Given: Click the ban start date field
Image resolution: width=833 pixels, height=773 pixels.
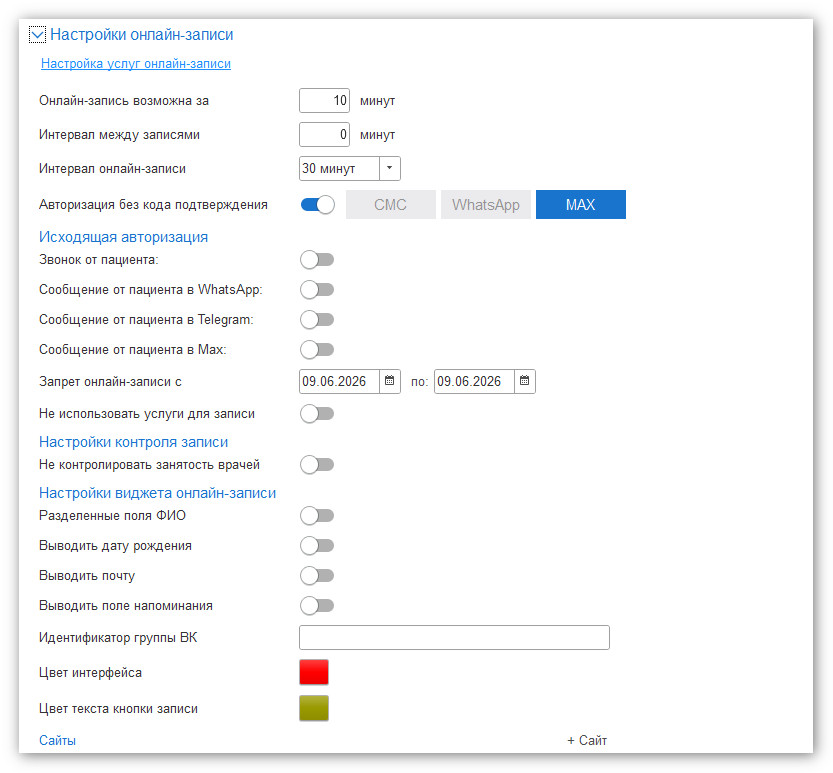Looking at the screenshot, I should 339,381.
